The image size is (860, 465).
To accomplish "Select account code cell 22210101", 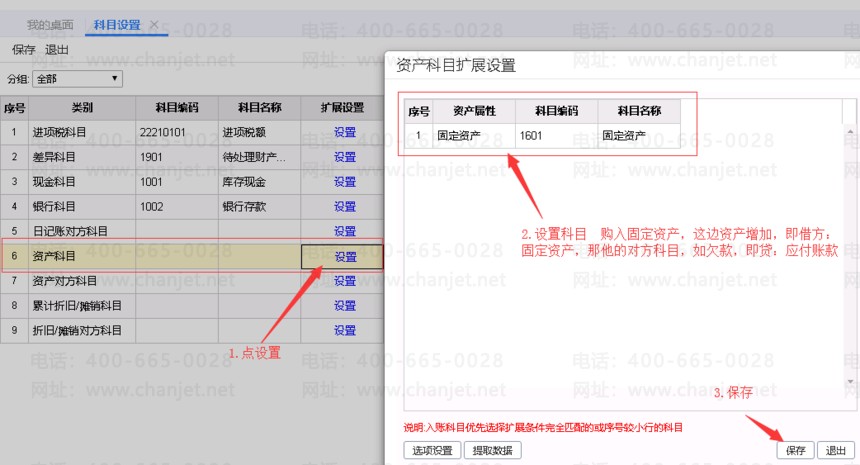I will [x=177, y=132].
